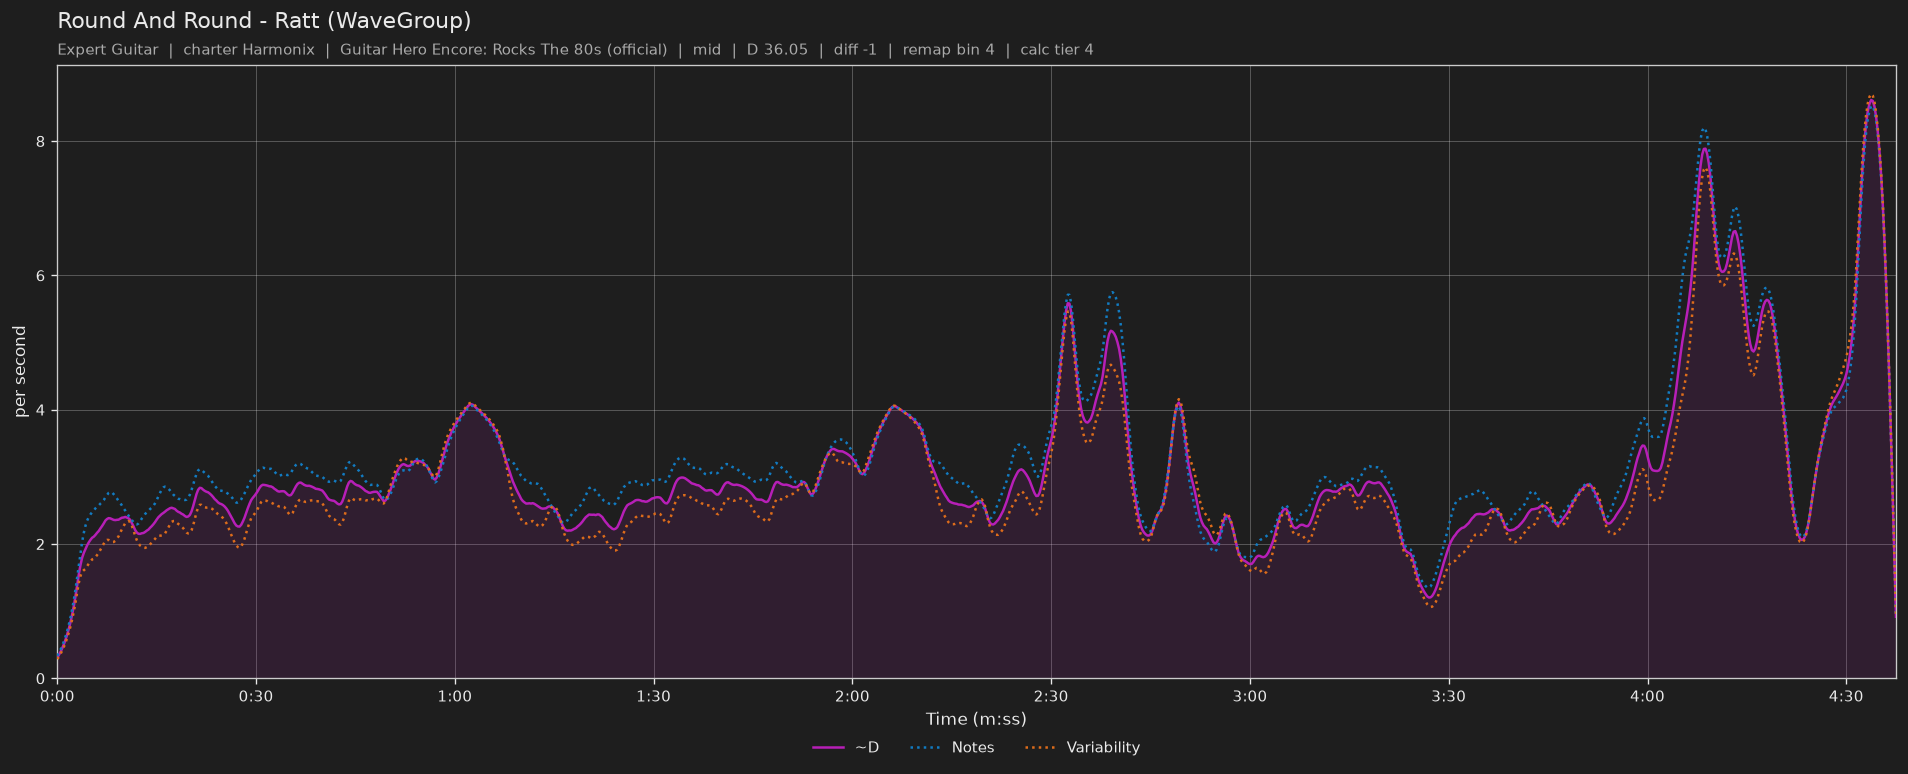This screenshot has width=1908, height=774.
Task: Click the "diff -1" subtitle value
Action: [855, 50]
